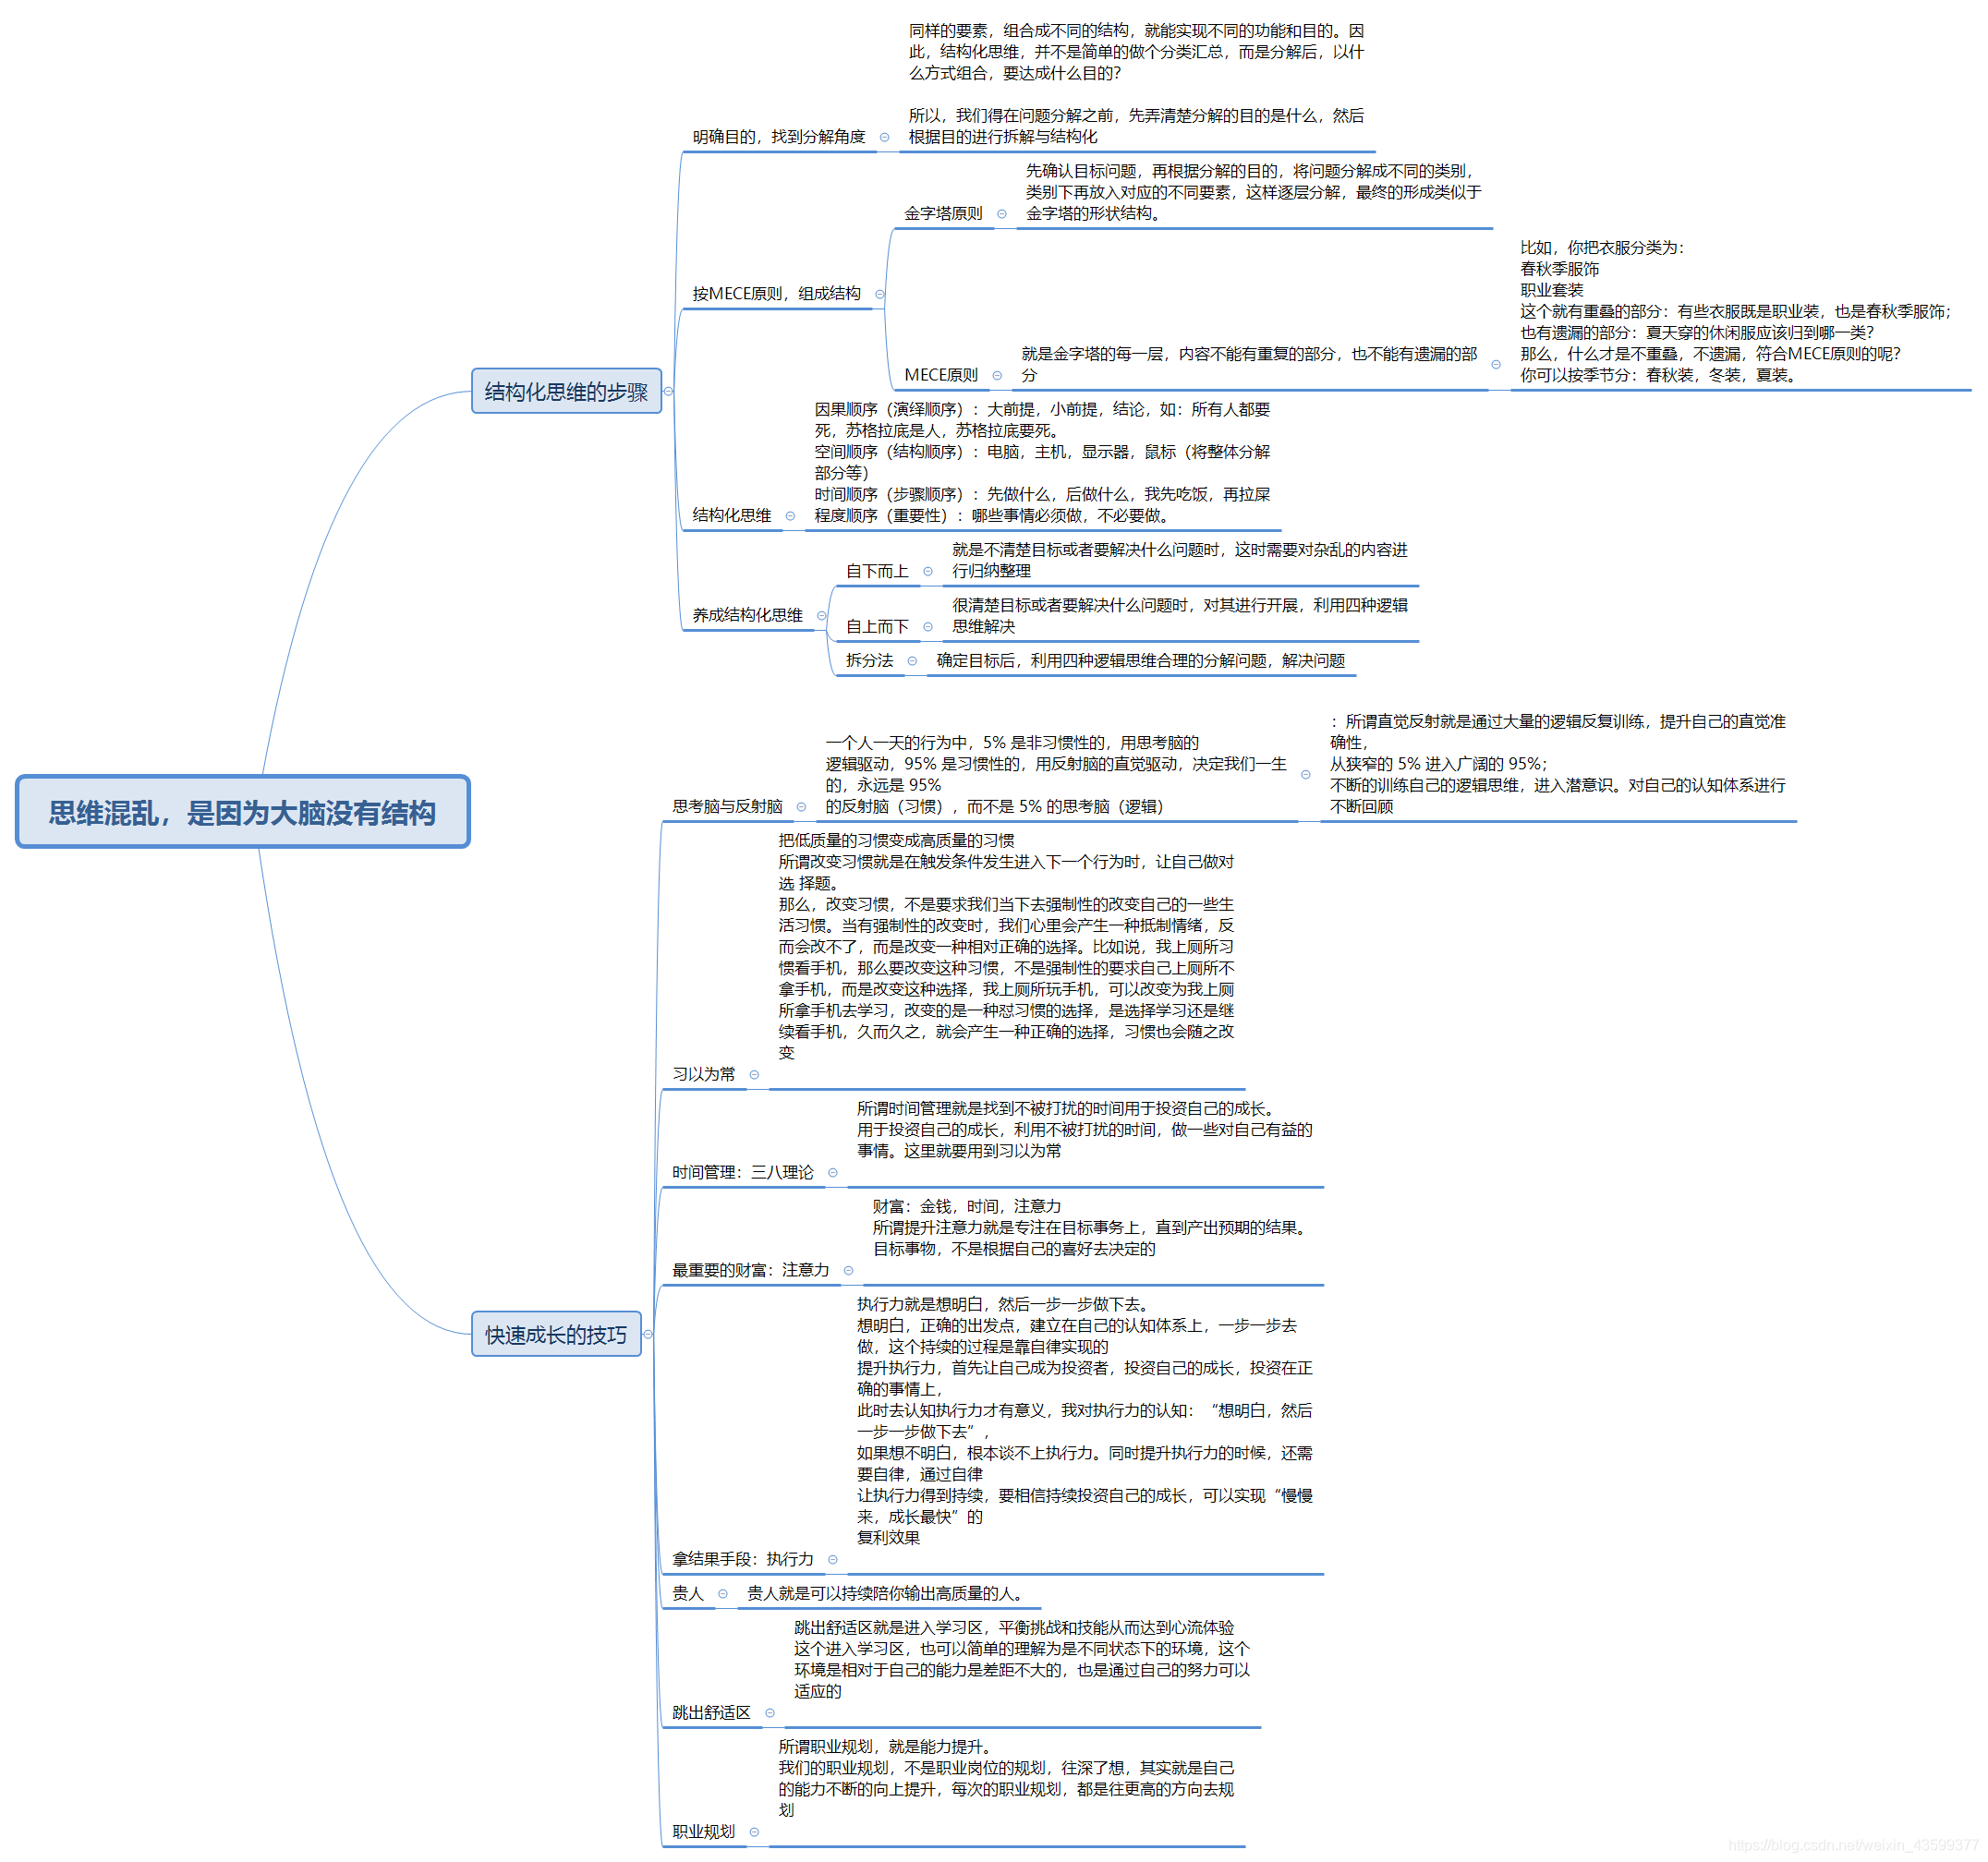Collapse the 金字塔原则 subtopic

[1001, 214]
